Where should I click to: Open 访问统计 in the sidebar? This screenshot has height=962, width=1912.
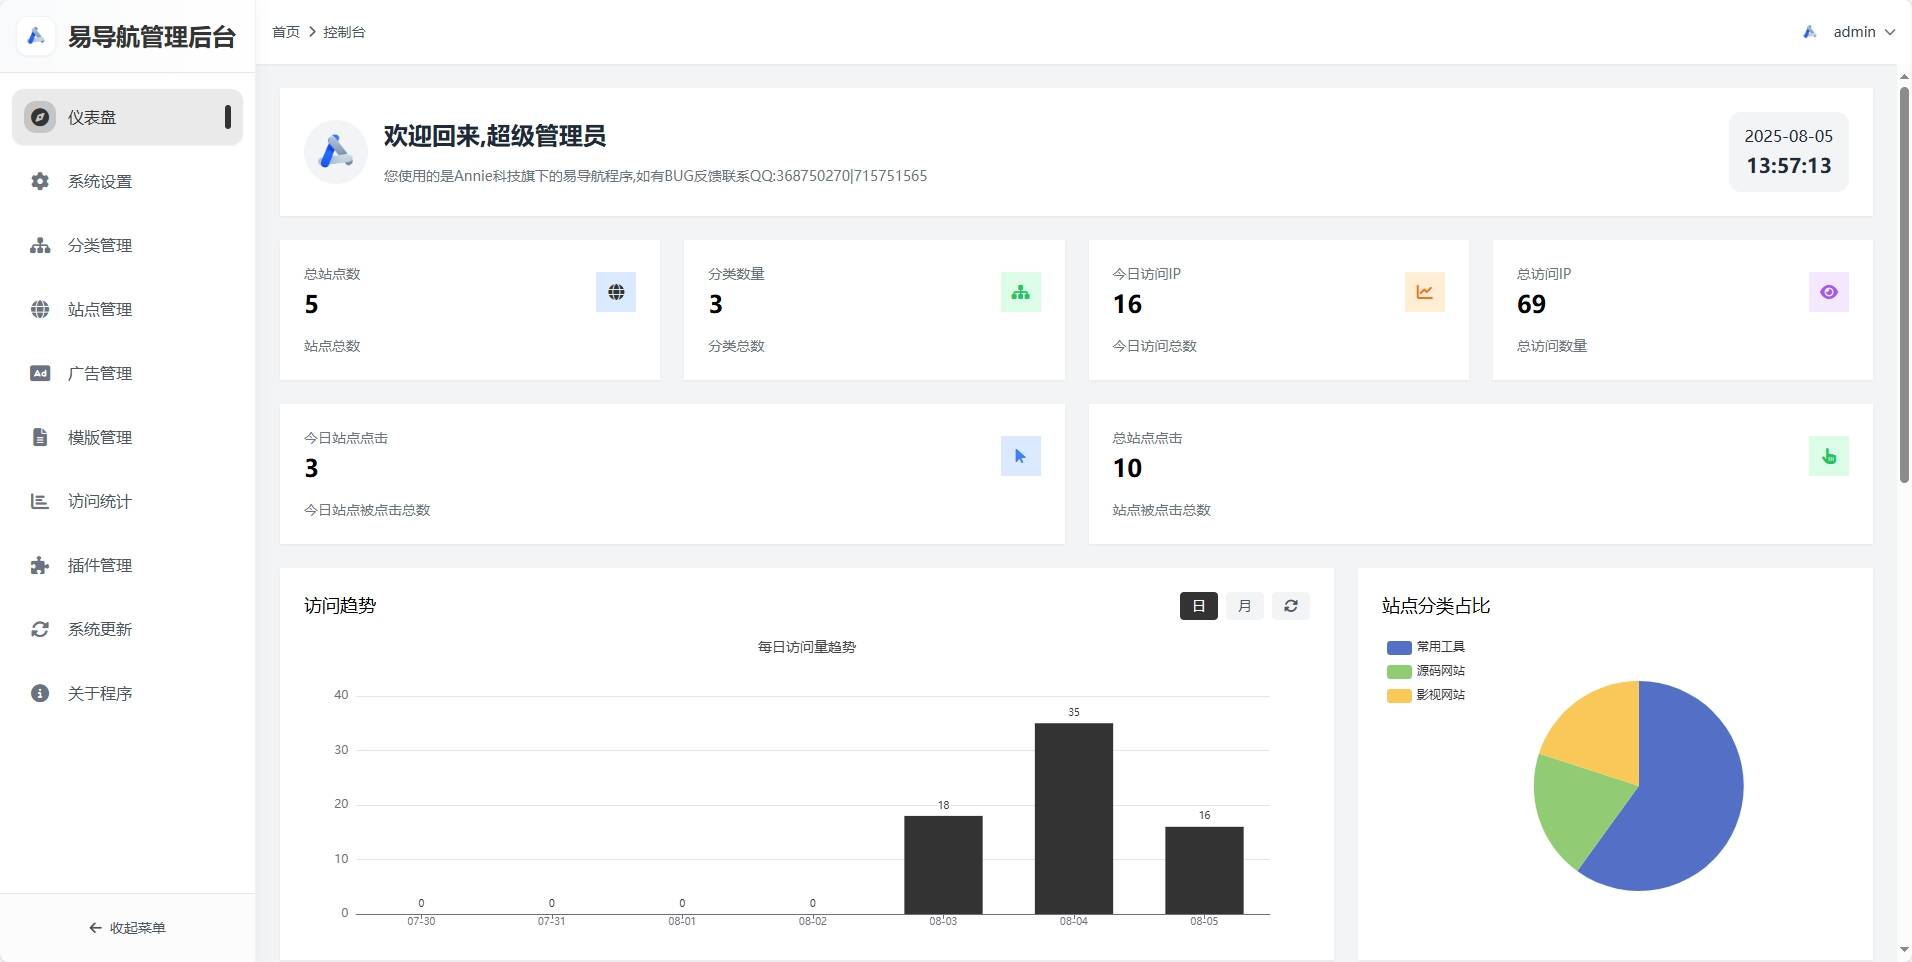tap(99, 501)
